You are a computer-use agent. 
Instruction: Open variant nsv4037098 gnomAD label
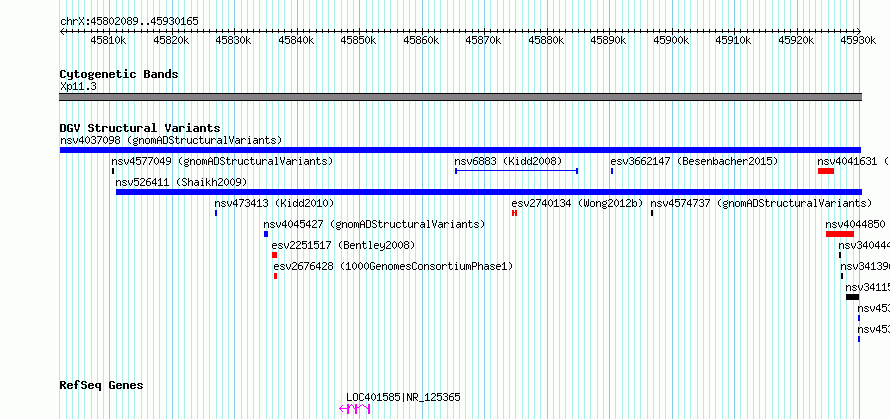pos(171,140)
